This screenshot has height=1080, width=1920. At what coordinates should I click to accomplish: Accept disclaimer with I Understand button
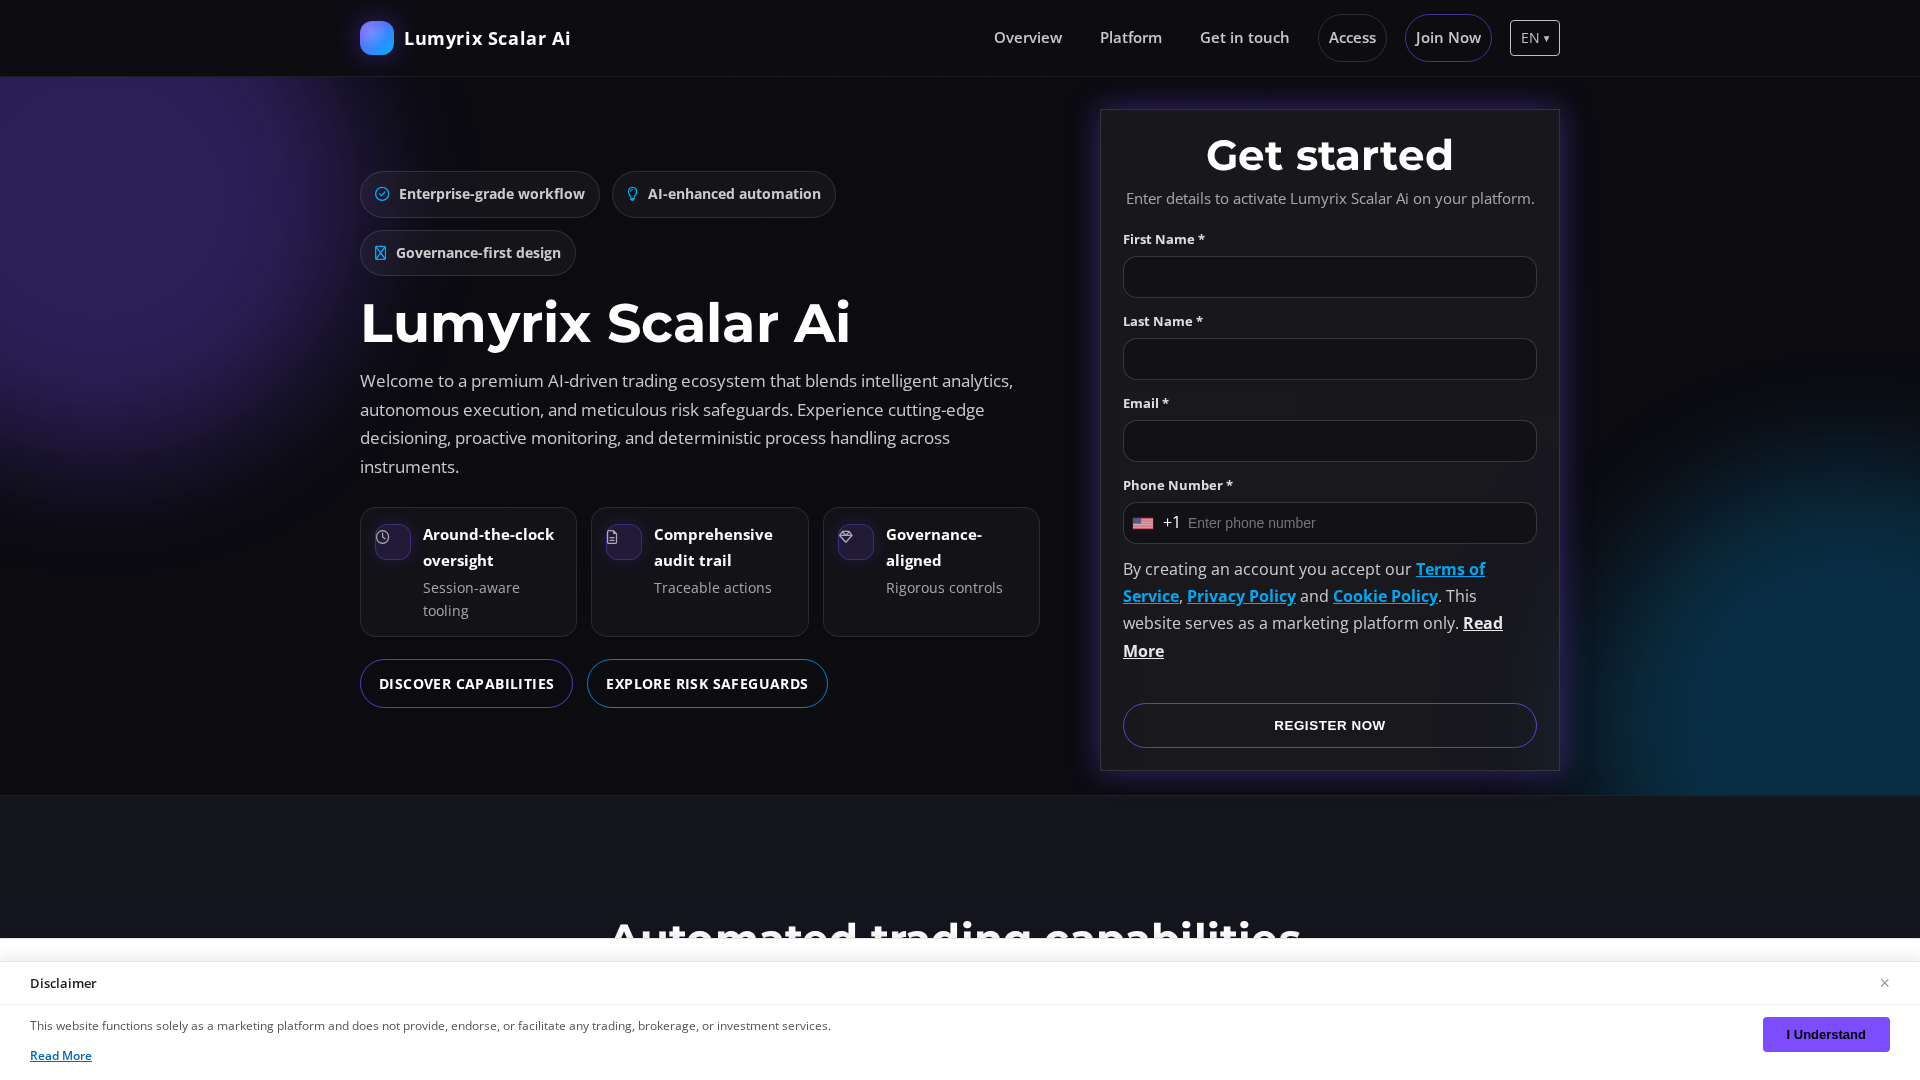coord(1826,1035)
